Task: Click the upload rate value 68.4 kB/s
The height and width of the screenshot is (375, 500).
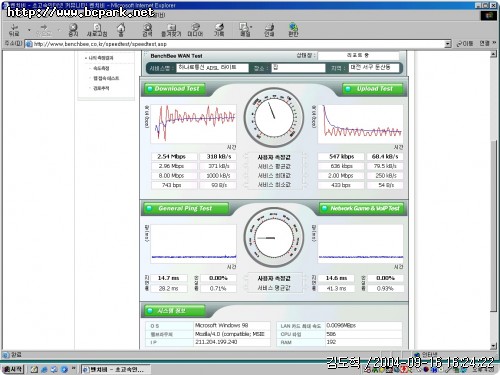Action: point(385,156)
